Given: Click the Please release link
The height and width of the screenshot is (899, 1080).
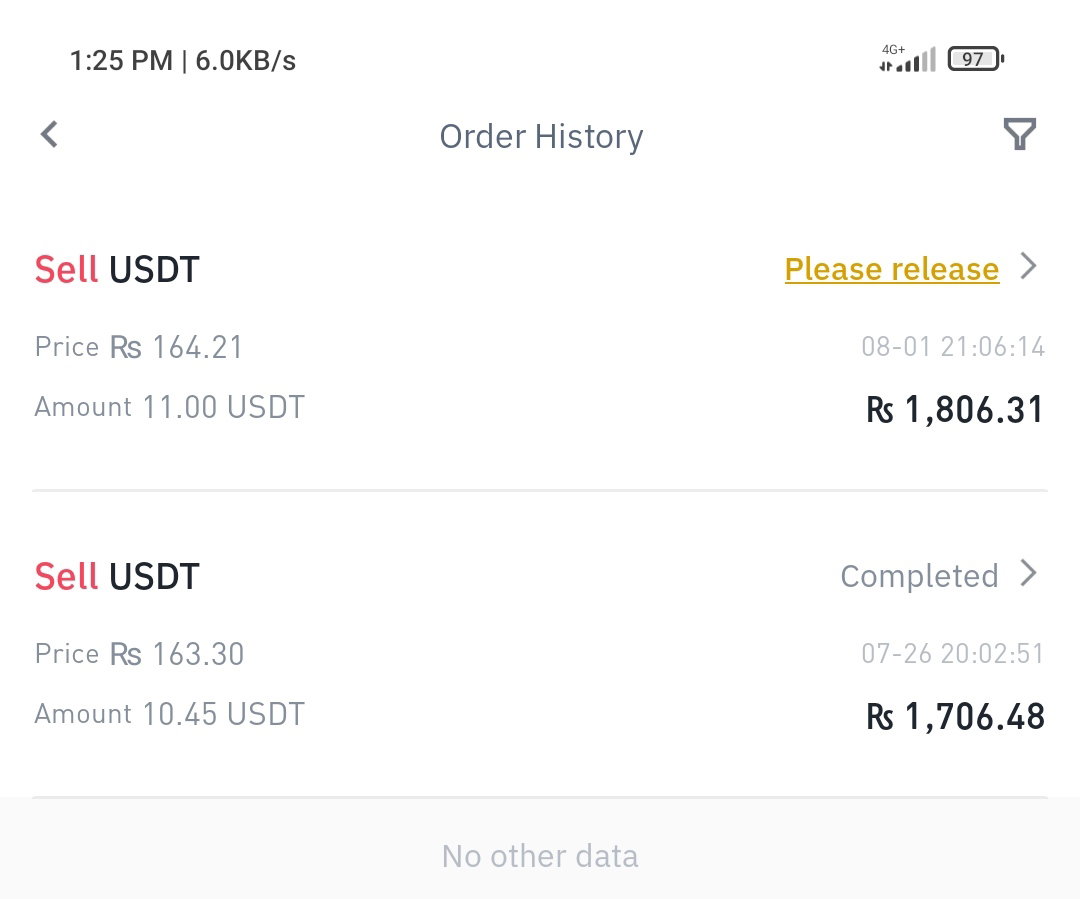Looking at the screenshot, I should [891, 269].
